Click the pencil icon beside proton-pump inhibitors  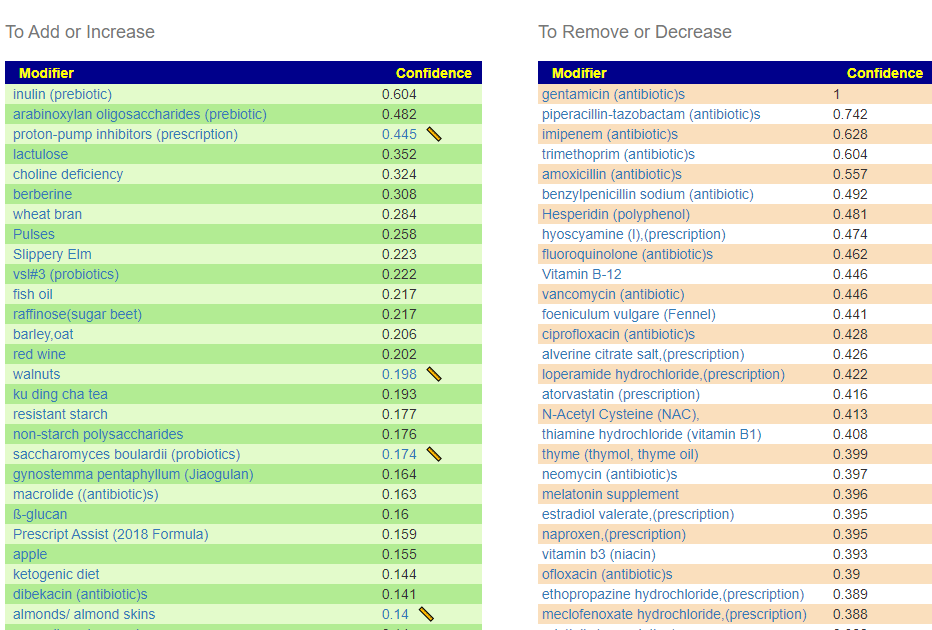(434, 134)
